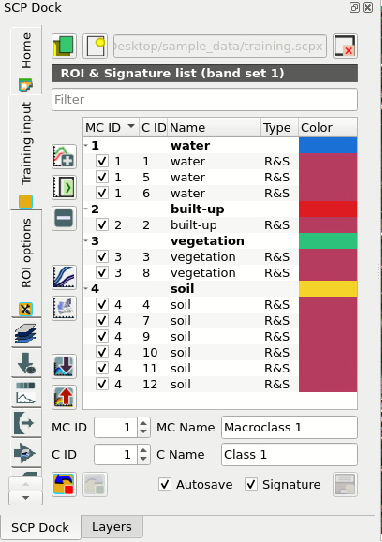This screenshot has height=542, width=382.
Task: Click the C ID column header
Action: [x=153, y=127]
